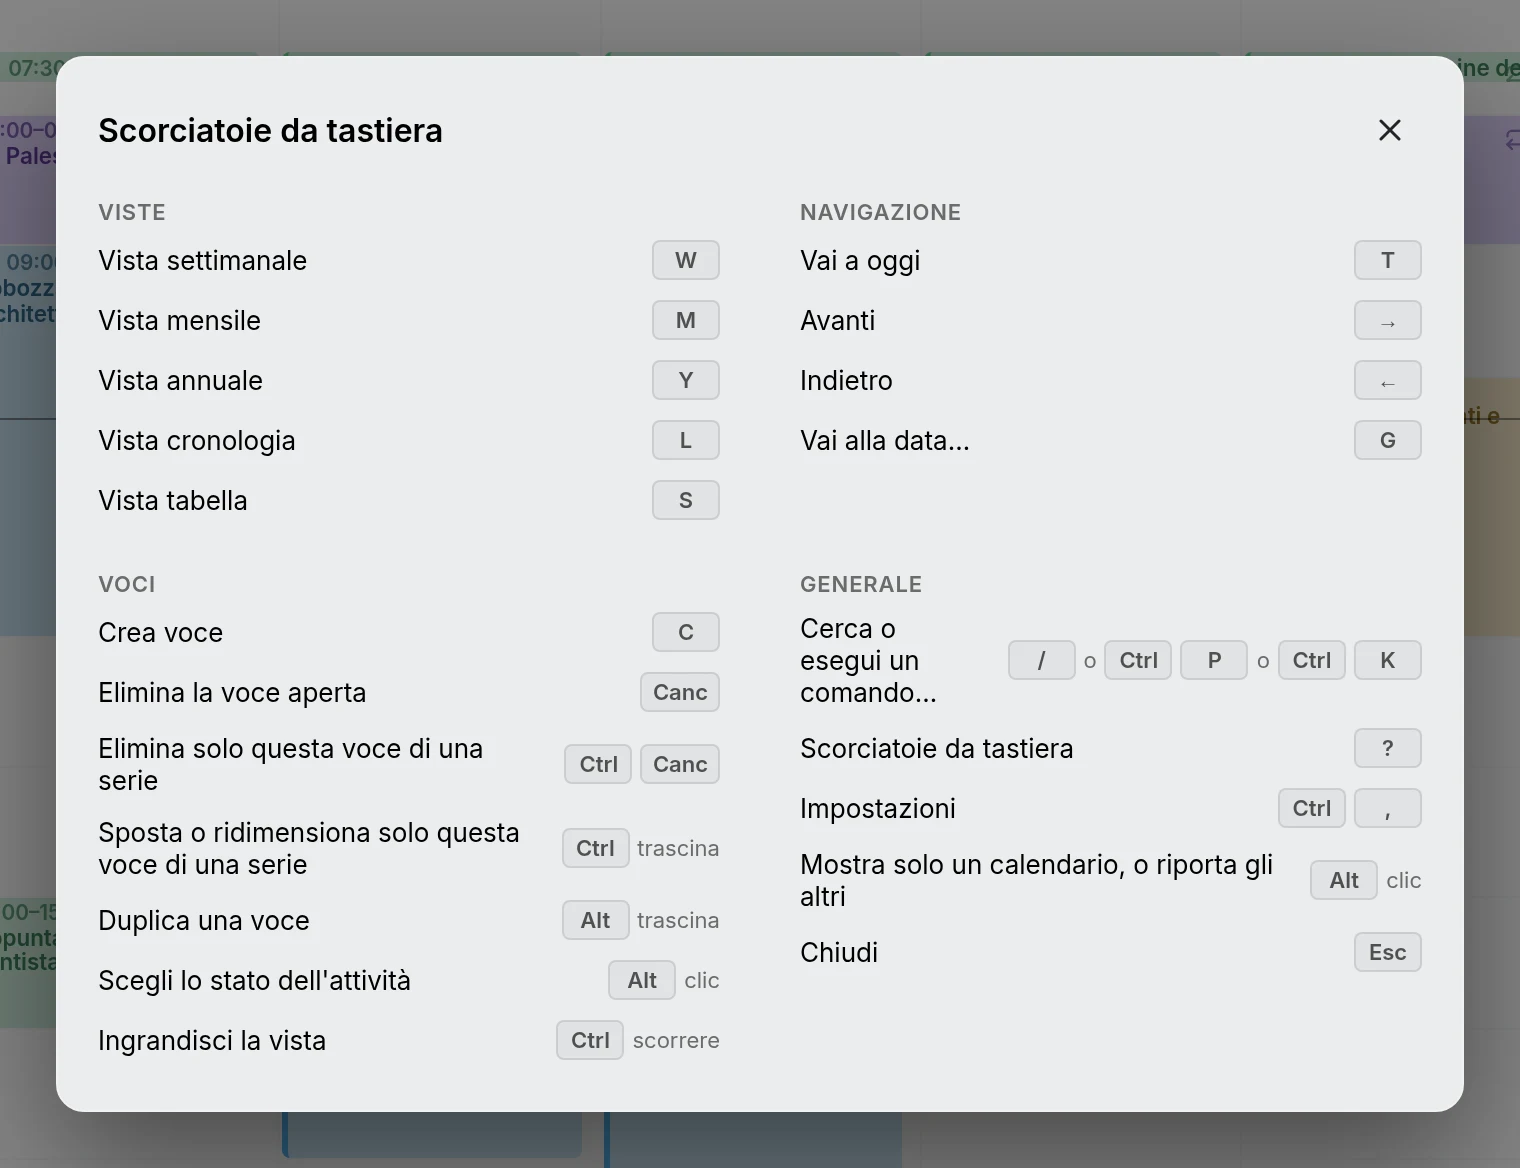Viewport: 1520px width, 1168px height.
Task: Click Alt key cap for "Mostra solo un calendario"
Action: [x=1344, y=880]
